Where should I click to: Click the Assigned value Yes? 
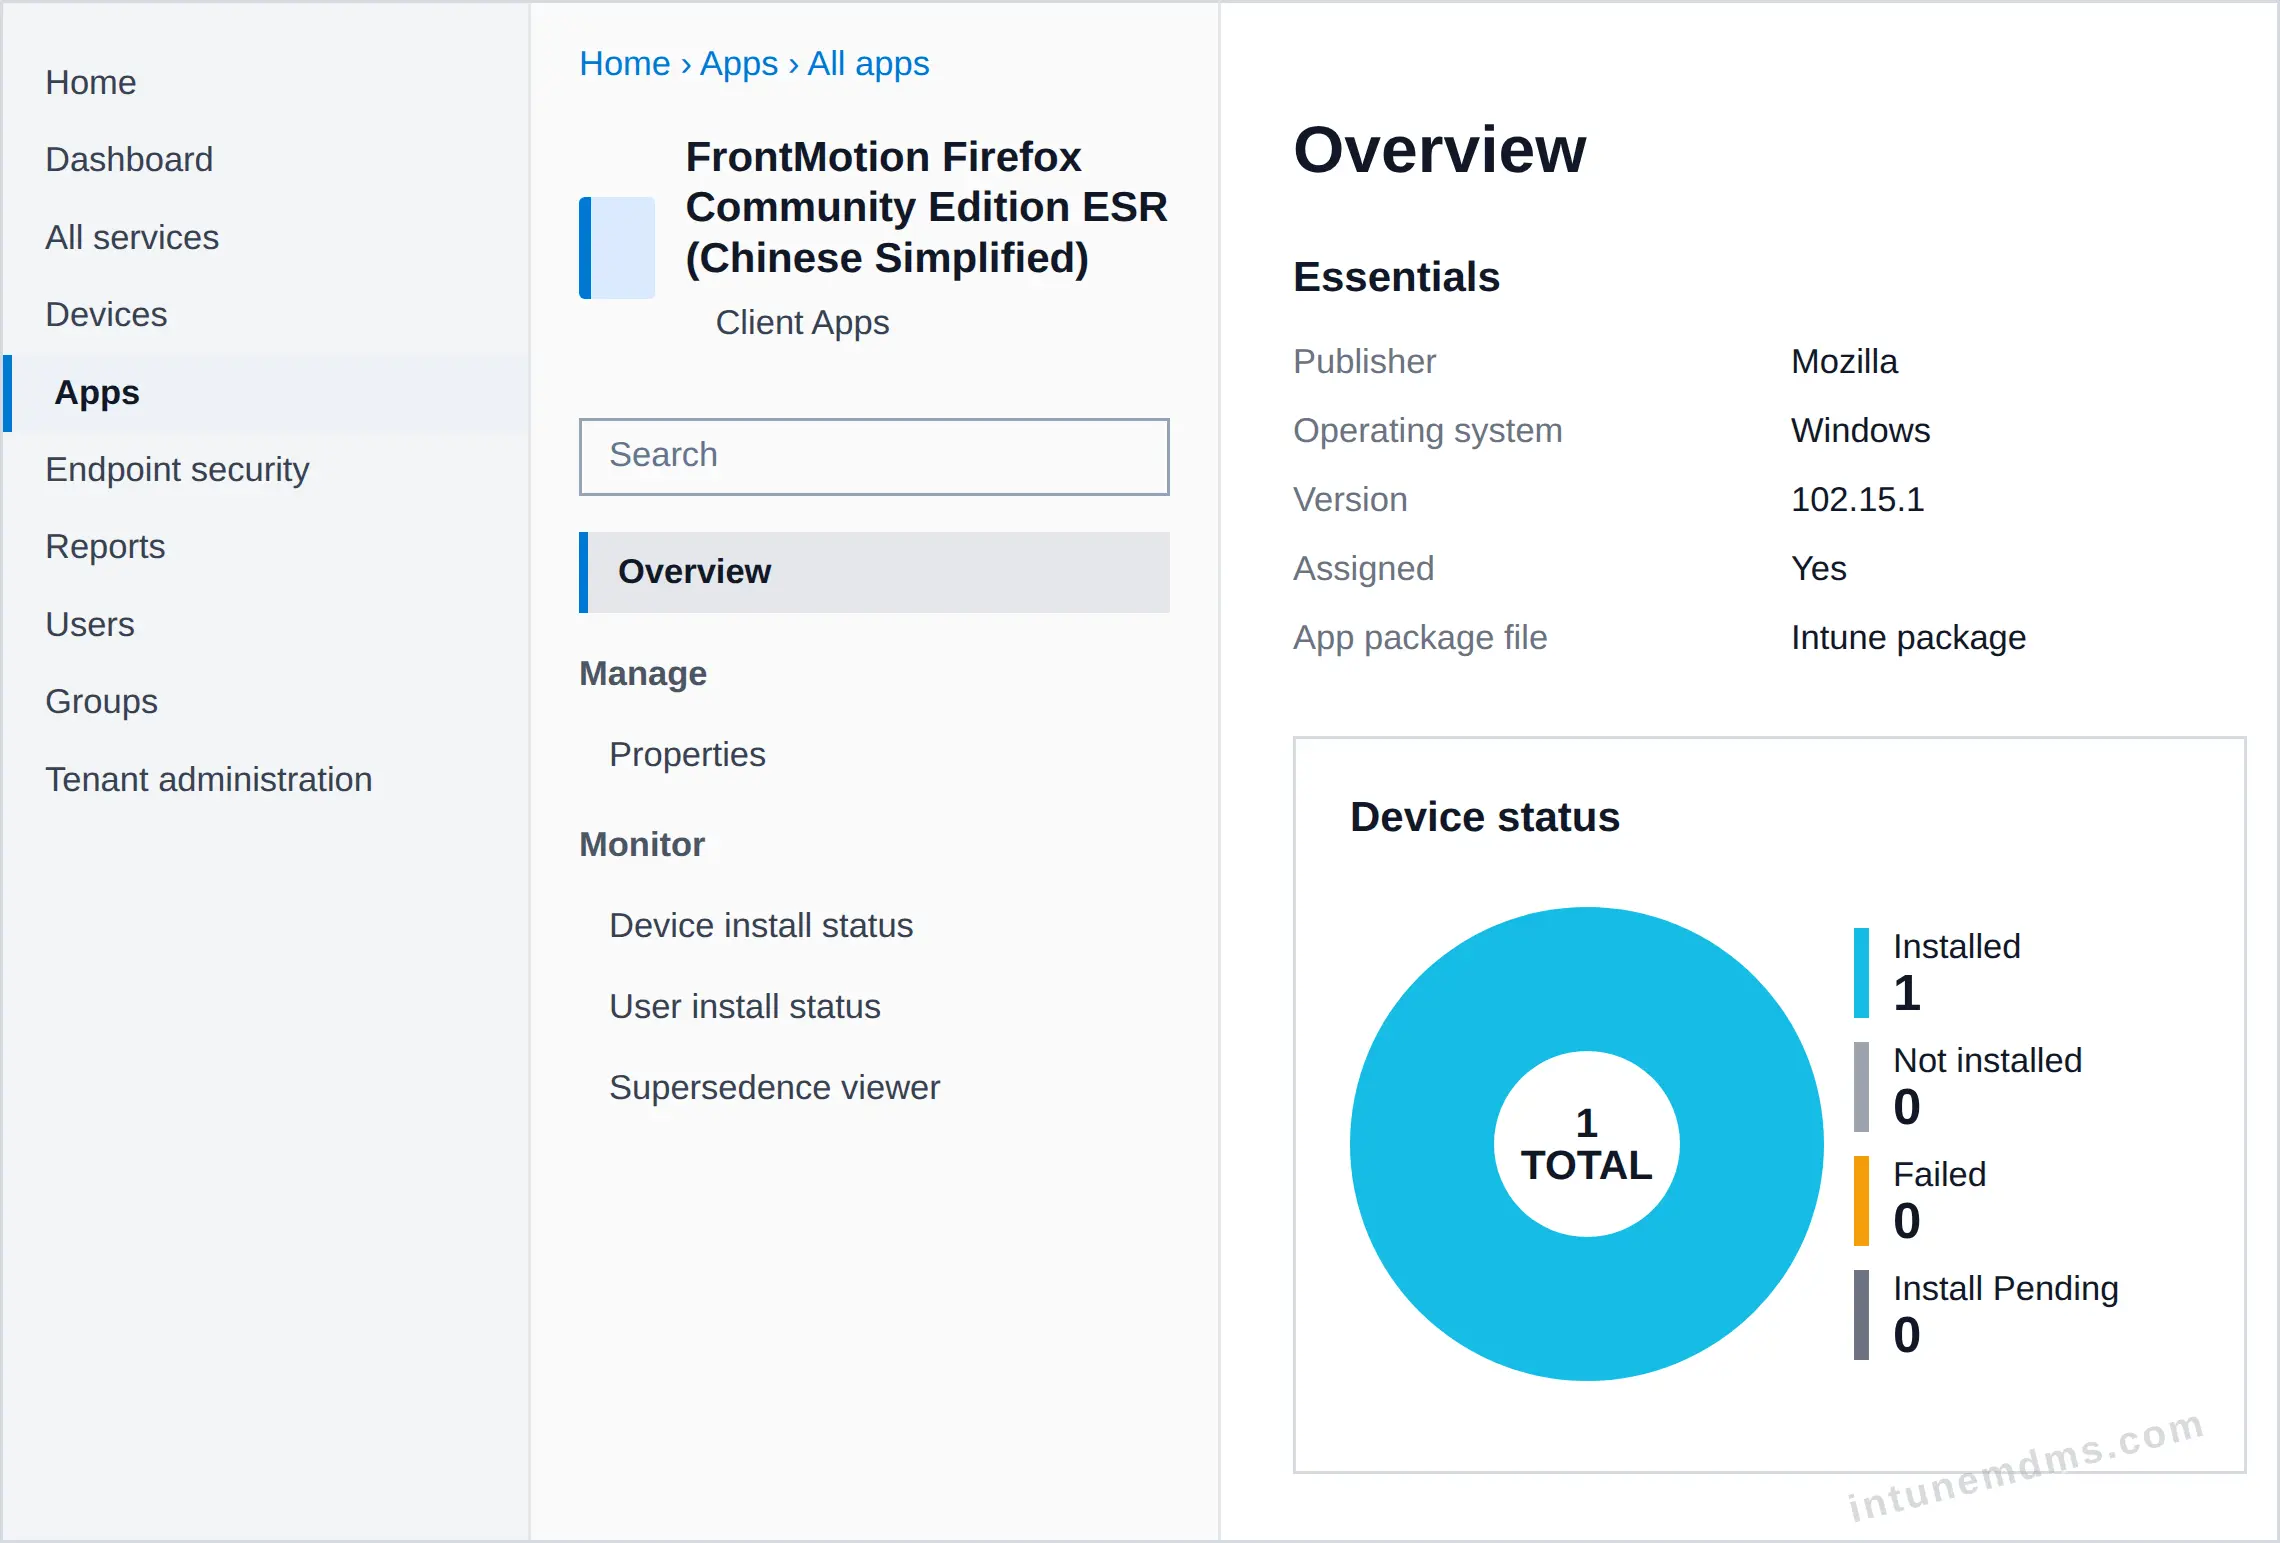pyautogui.click(x=1819, y=568)
